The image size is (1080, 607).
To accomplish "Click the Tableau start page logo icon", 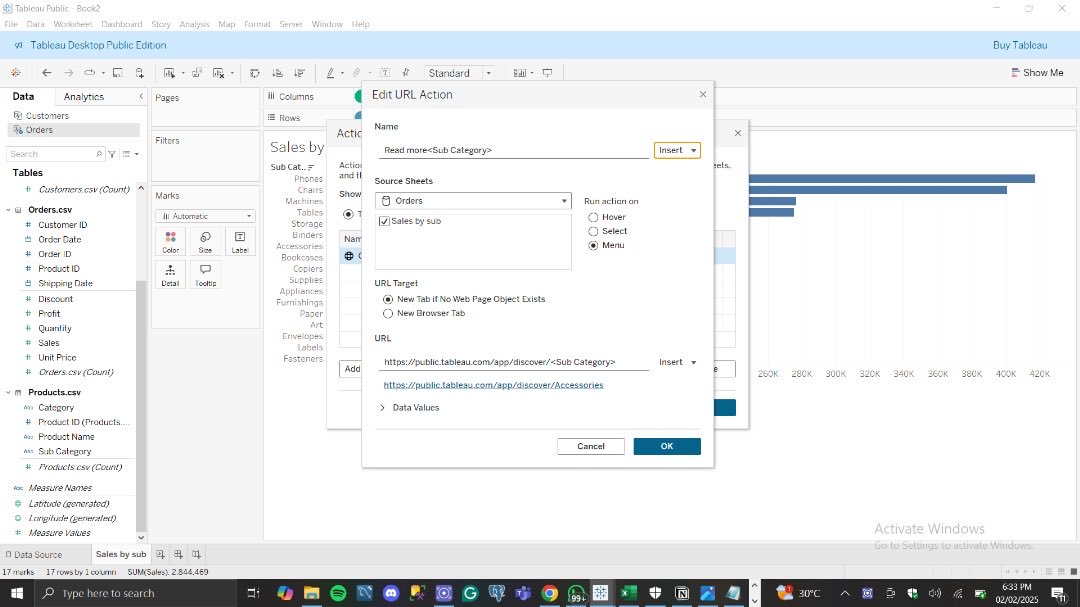I will (x=15, y=72).
